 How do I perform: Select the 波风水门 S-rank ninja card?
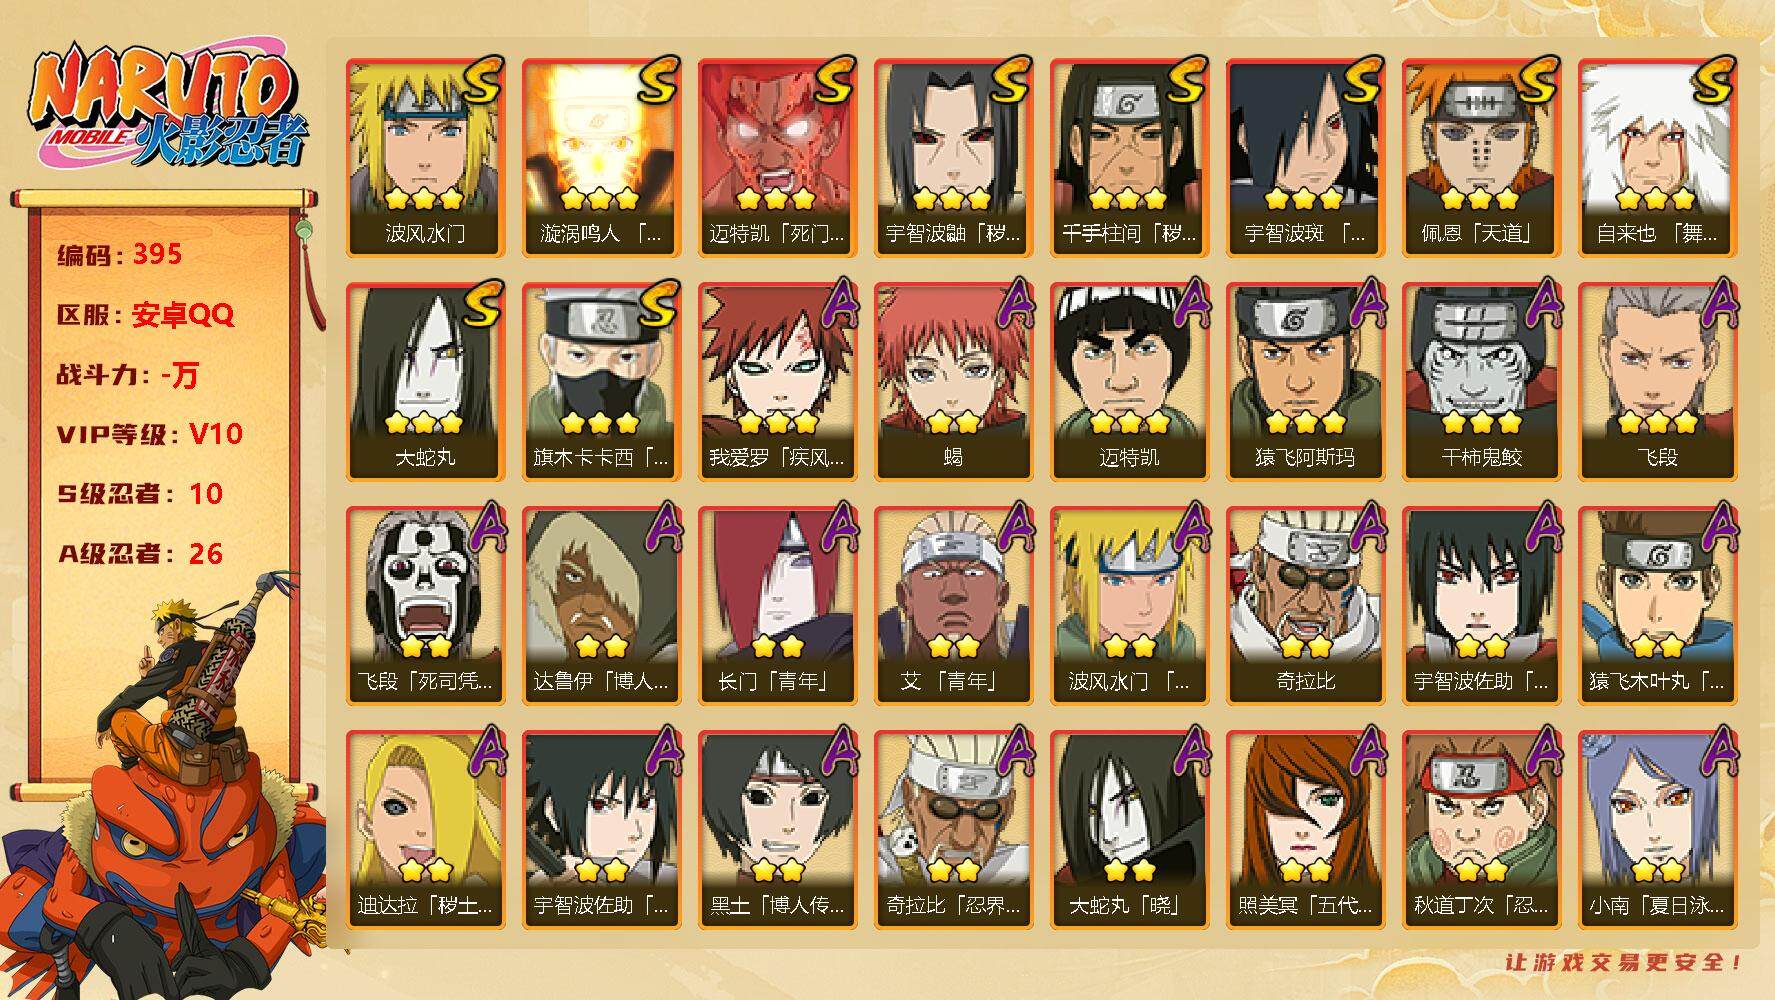click(425, 158)
